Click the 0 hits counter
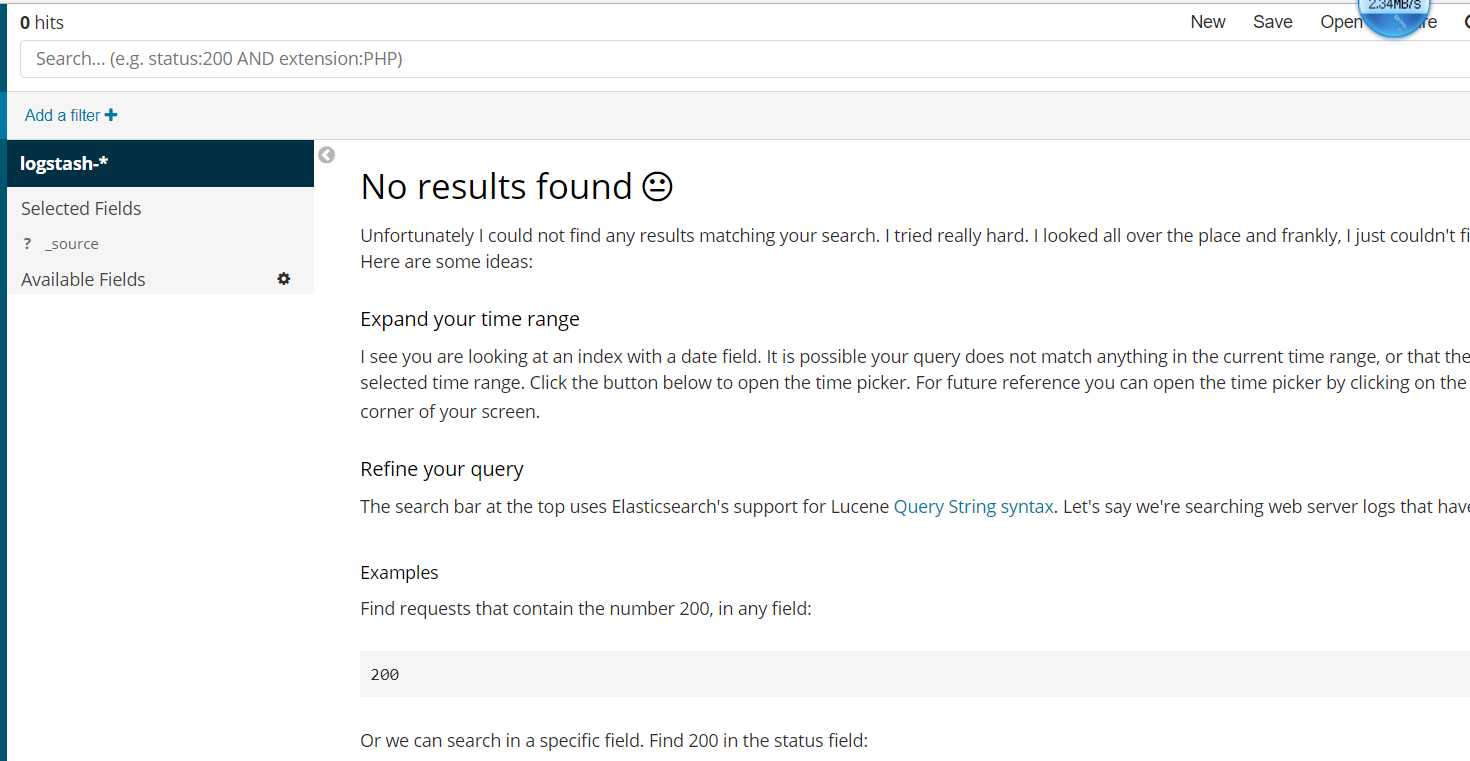This screenshot has width=1470, height=761. 42,22
